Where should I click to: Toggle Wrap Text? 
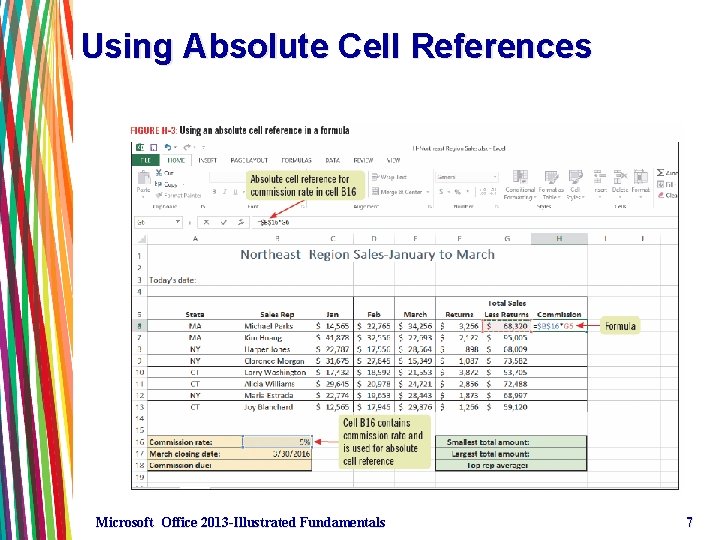point(389,177)
